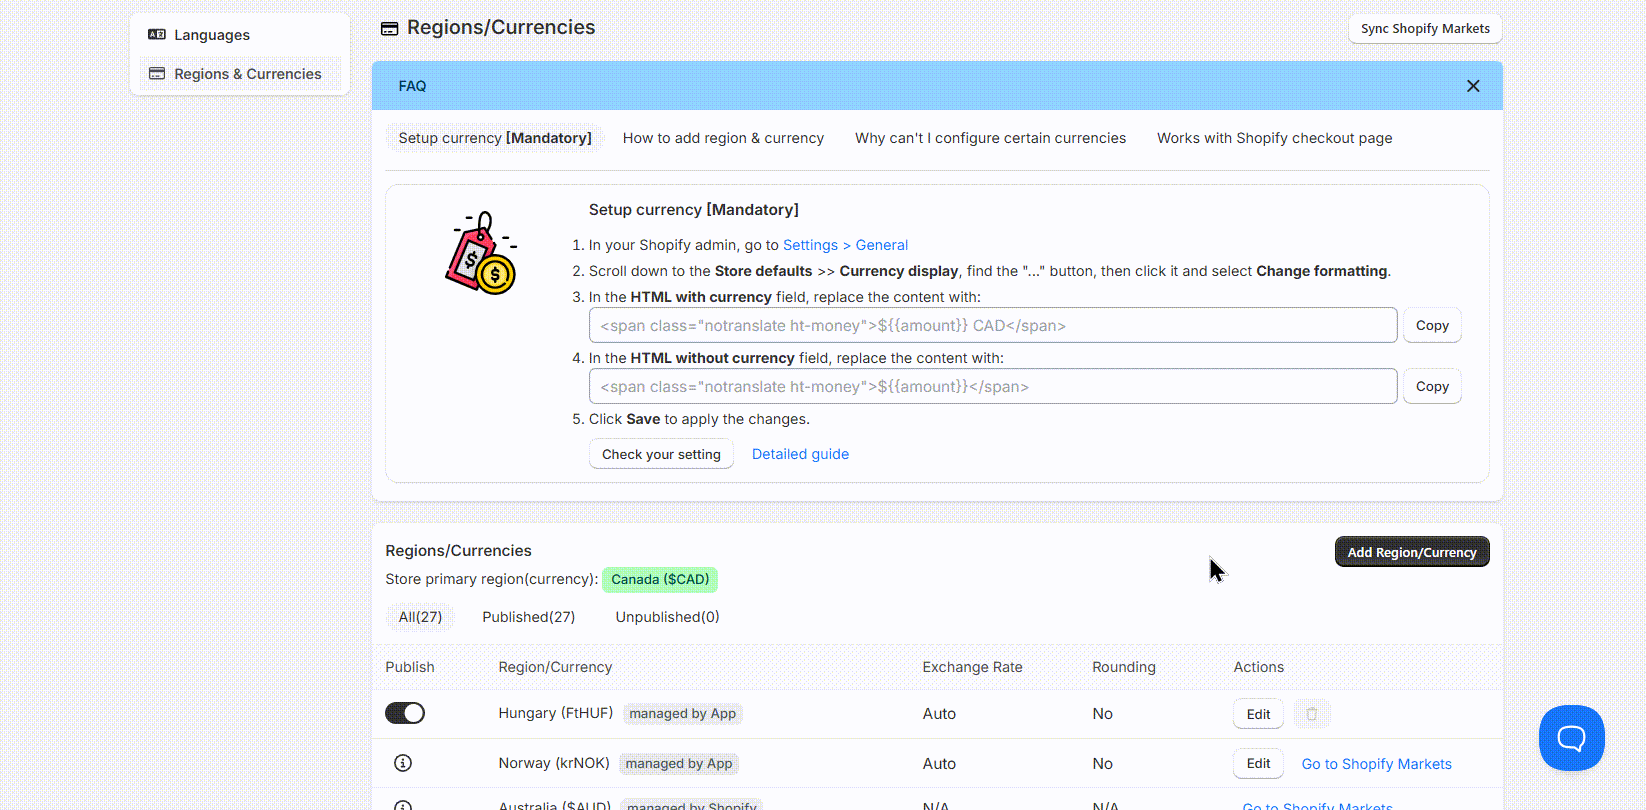Click the Auto exchange rate for Norway
This screenshot has width=1646, height=810.
[x=939, y=764]
